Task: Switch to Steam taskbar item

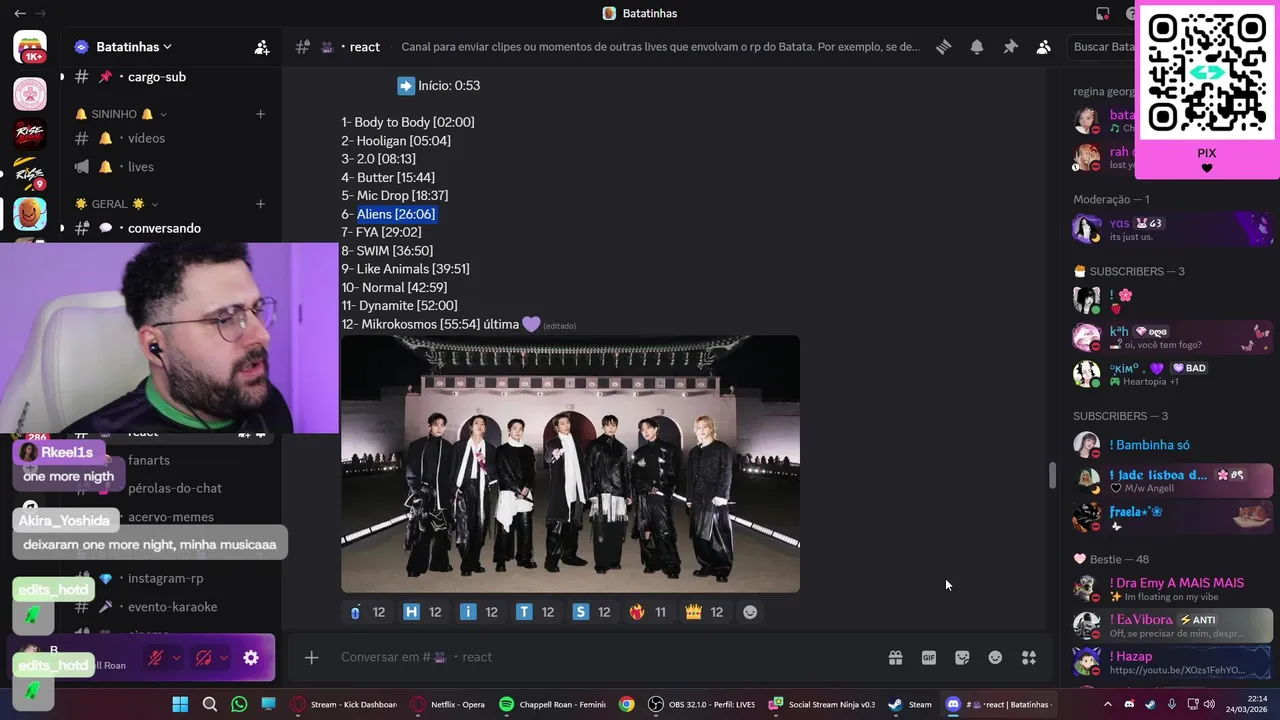Action: (911, 704)
